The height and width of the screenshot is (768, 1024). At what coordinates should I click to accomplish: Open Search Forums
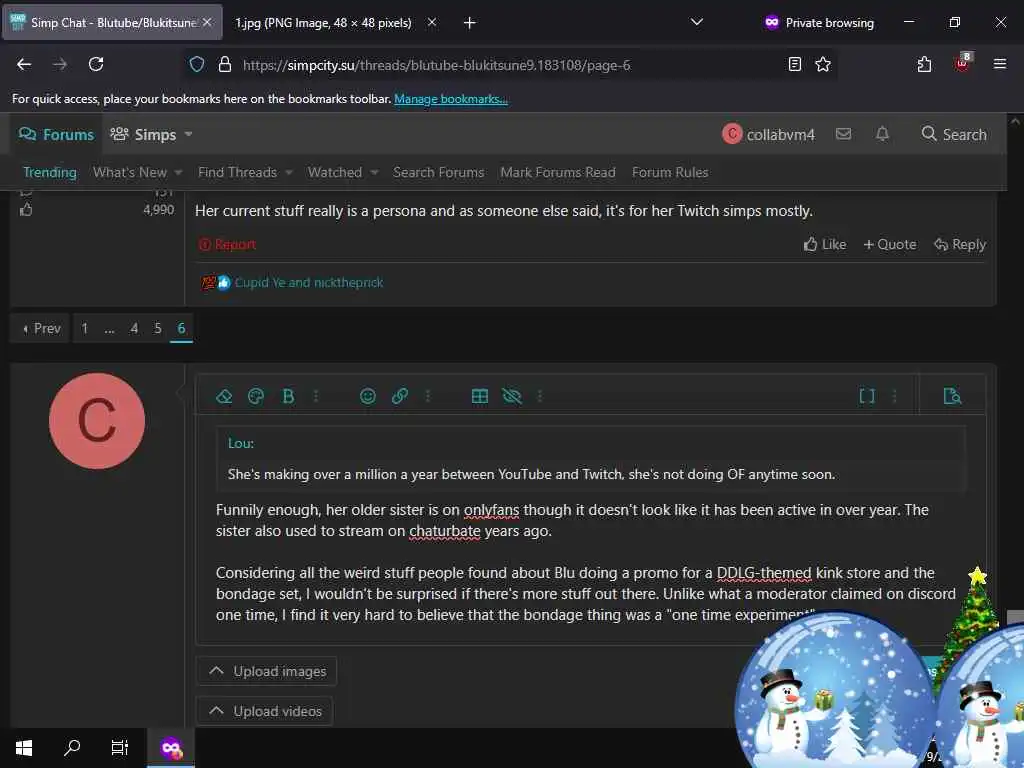pos(438,172)
